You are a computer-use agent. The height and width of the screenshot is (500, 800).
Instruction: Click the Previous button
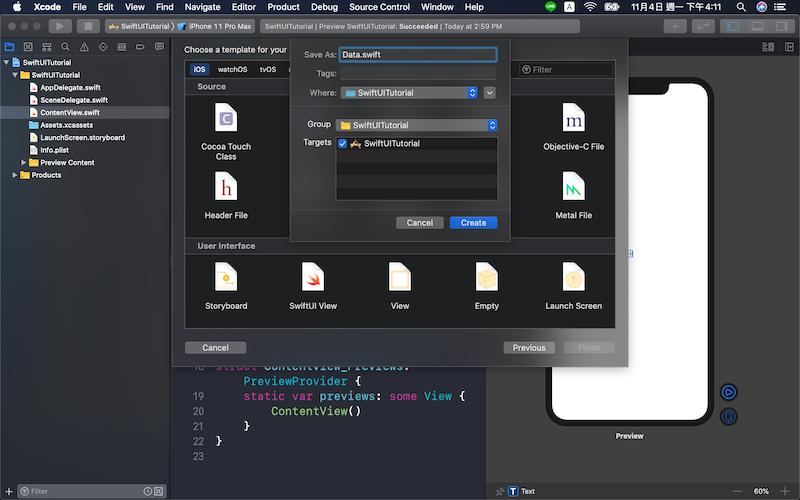click(x=529, y=348)
